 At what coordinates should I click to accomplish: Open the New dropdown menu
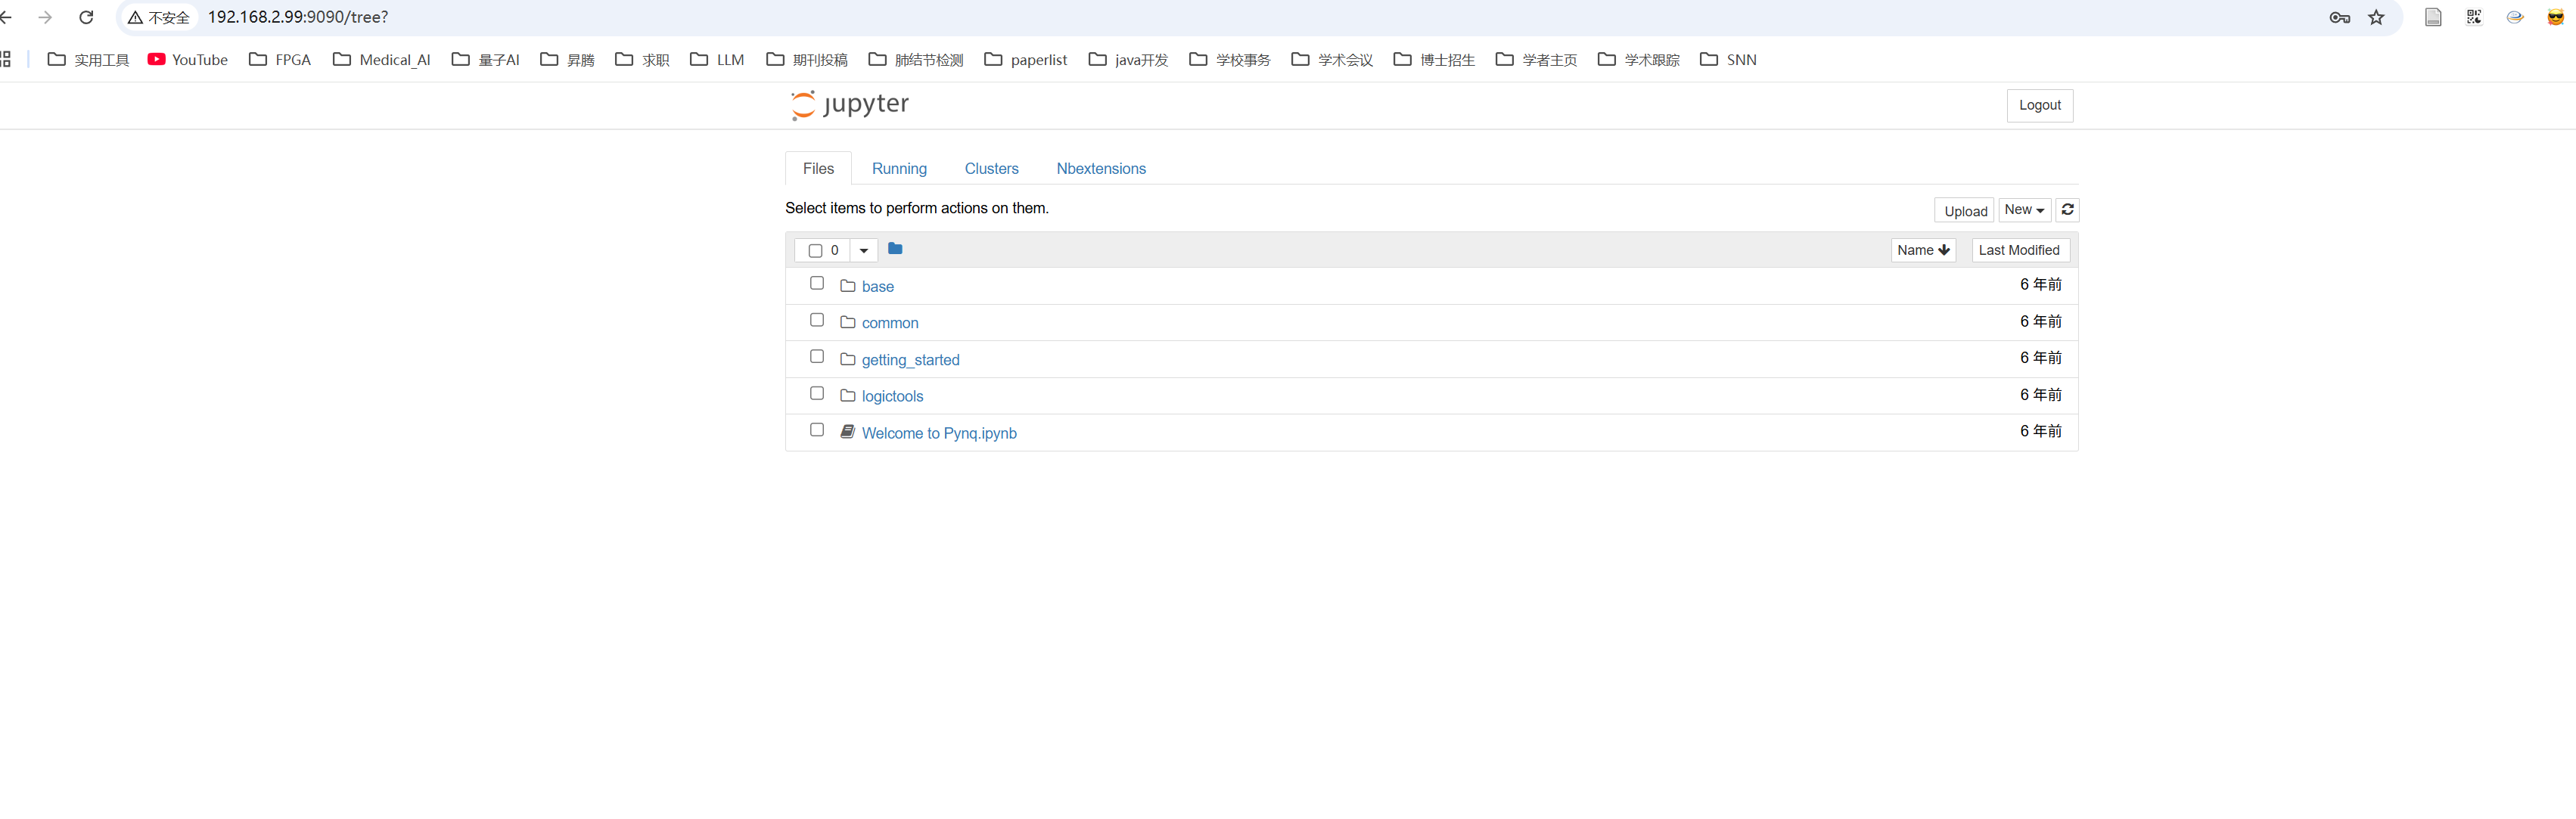(x=2024, y=210)
